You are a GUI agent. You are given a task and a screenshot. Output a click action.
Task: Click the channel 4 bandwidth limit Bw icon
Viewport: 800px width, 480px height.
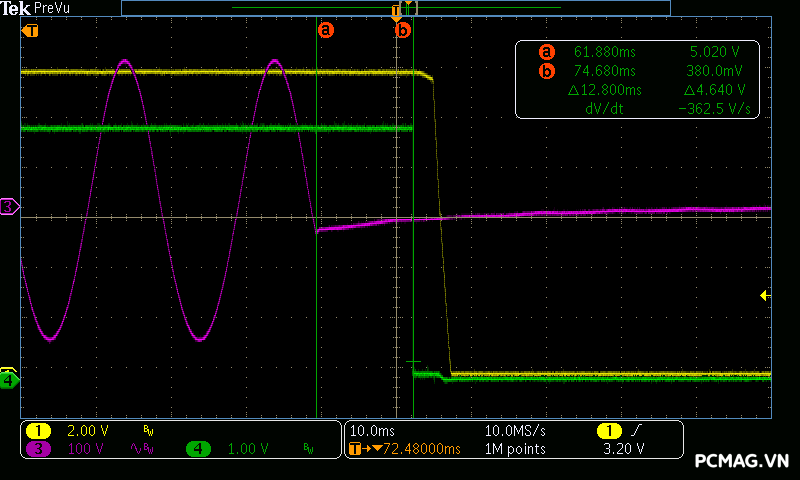(308, 449)
